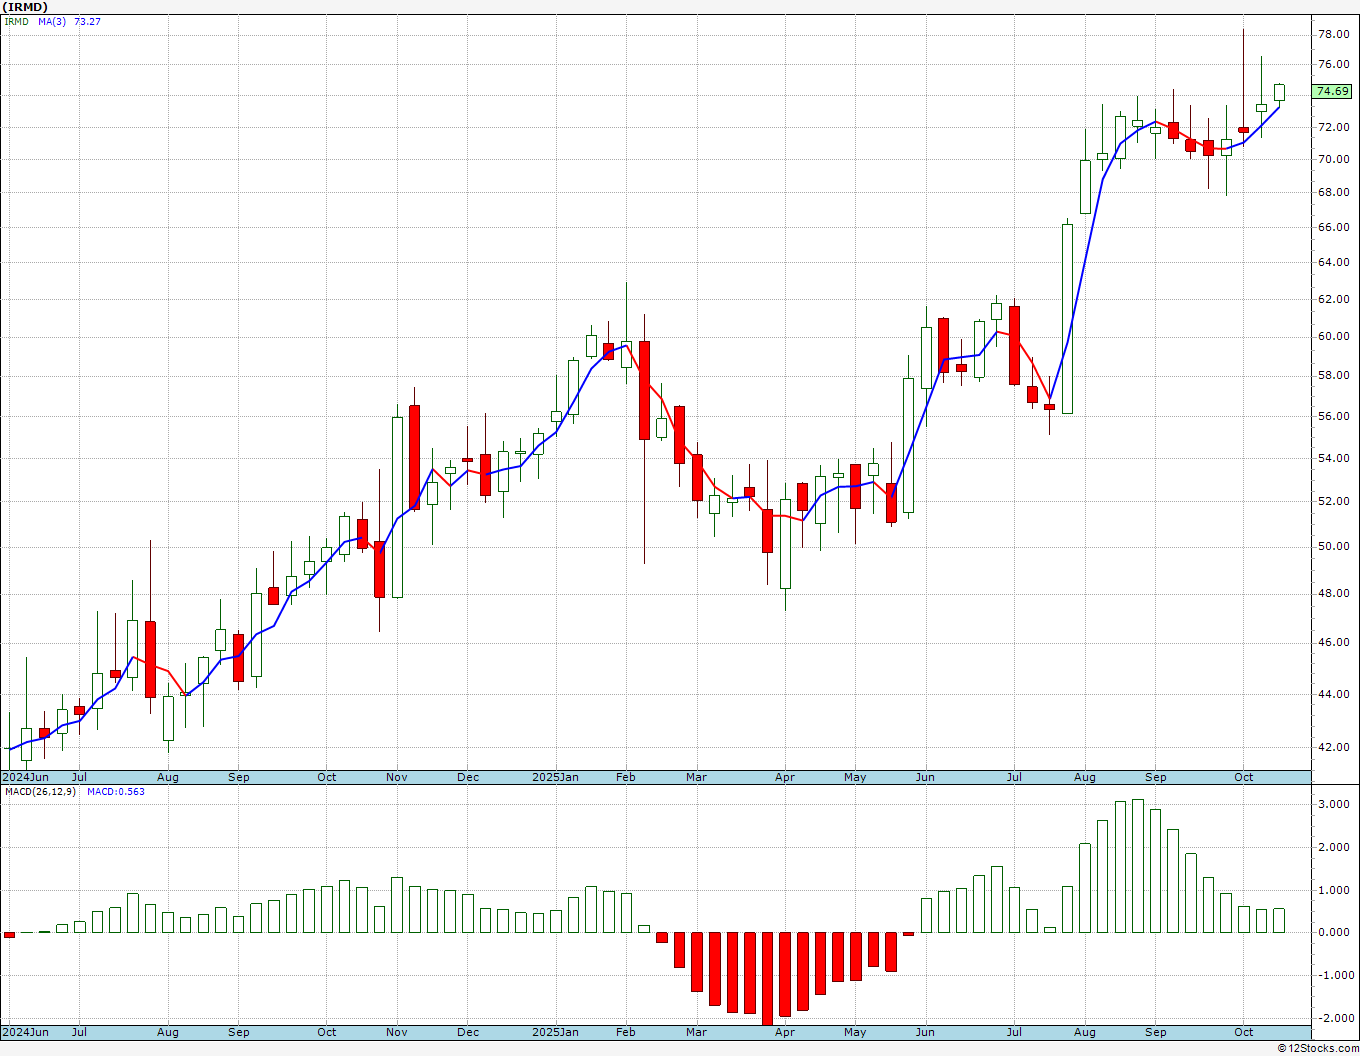
Task: Click Dec on the price chart time axis
Action: pyautogui.click(x=468, y=777)
